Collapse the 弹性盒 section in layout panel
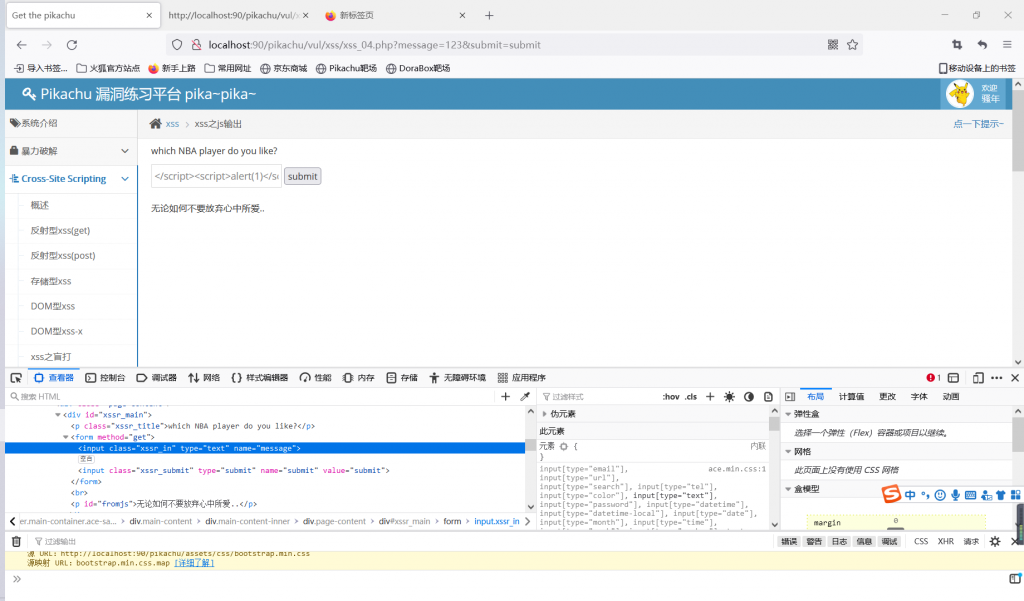 (790, 414)
